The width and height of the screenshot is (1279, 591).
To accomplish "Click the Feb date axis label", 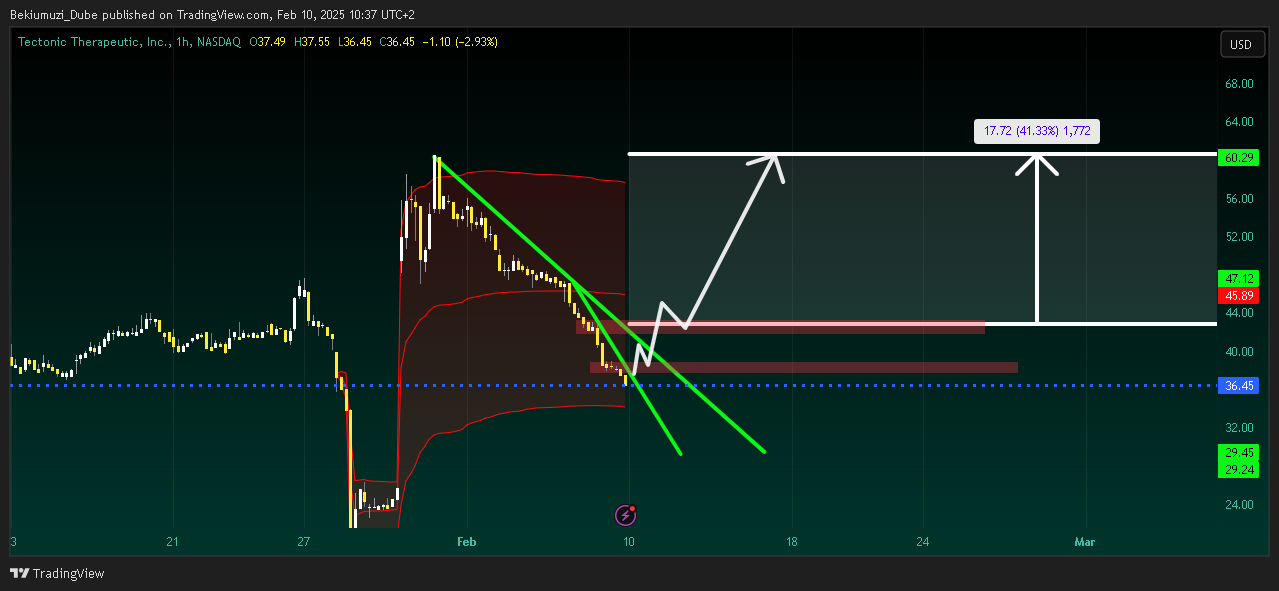I will coord(466,542).
